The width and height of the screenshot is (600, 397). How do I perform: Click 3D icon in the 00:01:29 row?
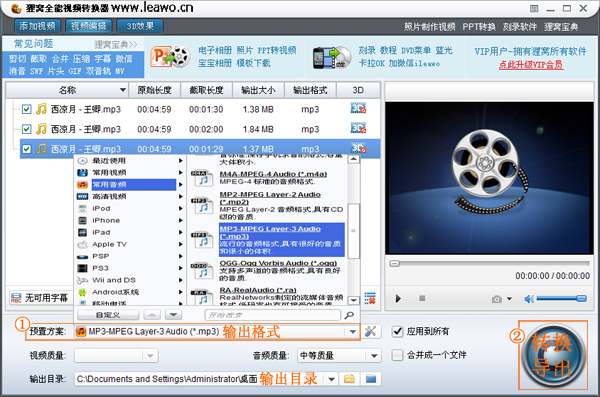tap(358, 148)
